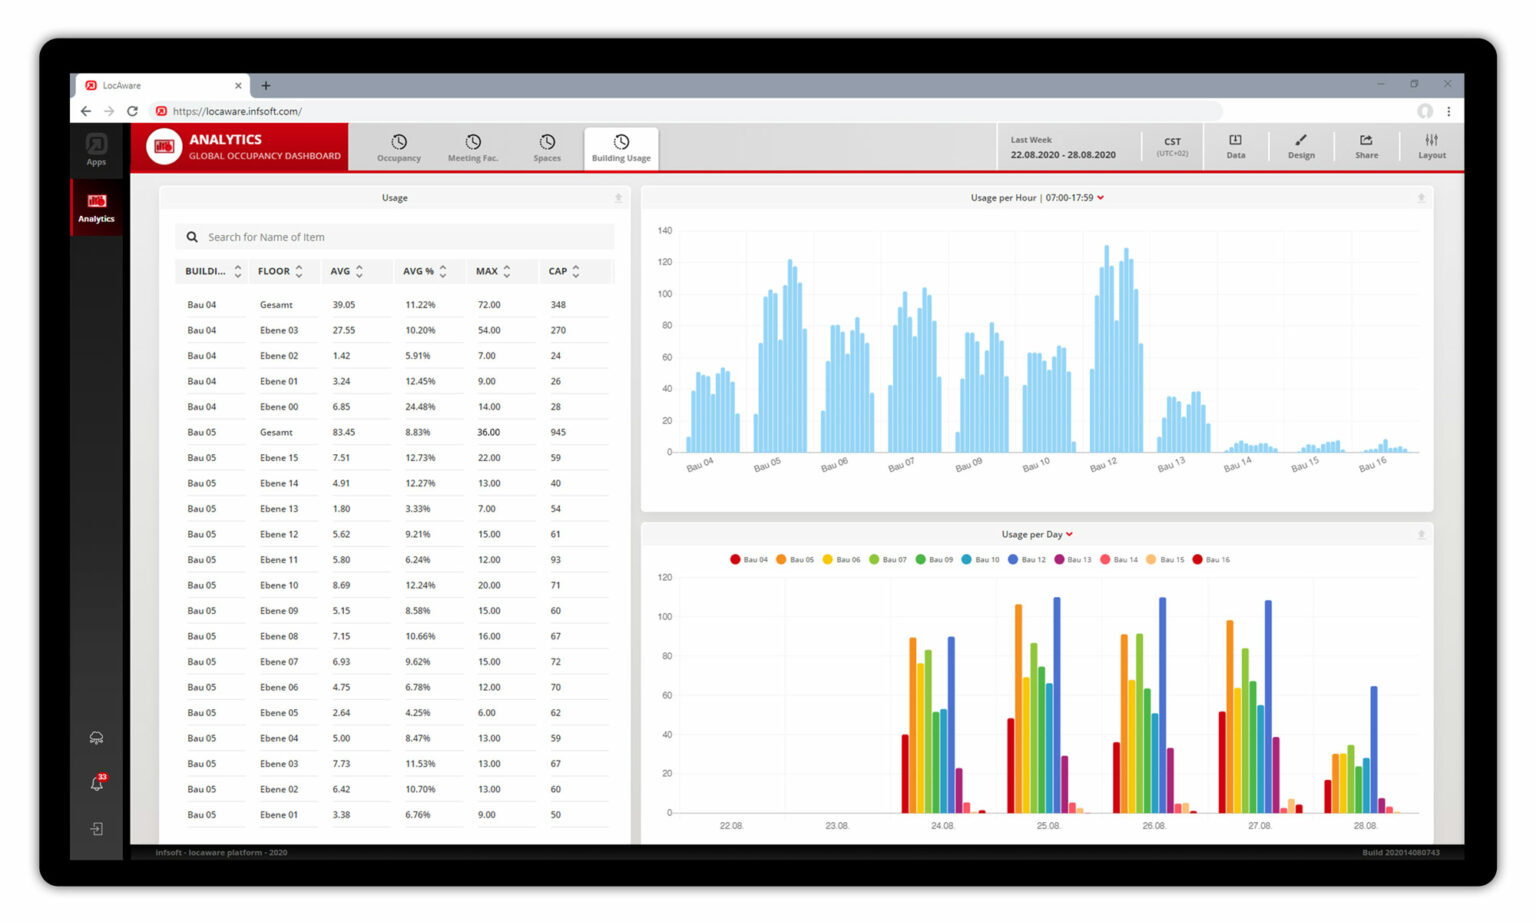Click the Share export icon
The image size is (1536, 922).
coord(1366,147)
